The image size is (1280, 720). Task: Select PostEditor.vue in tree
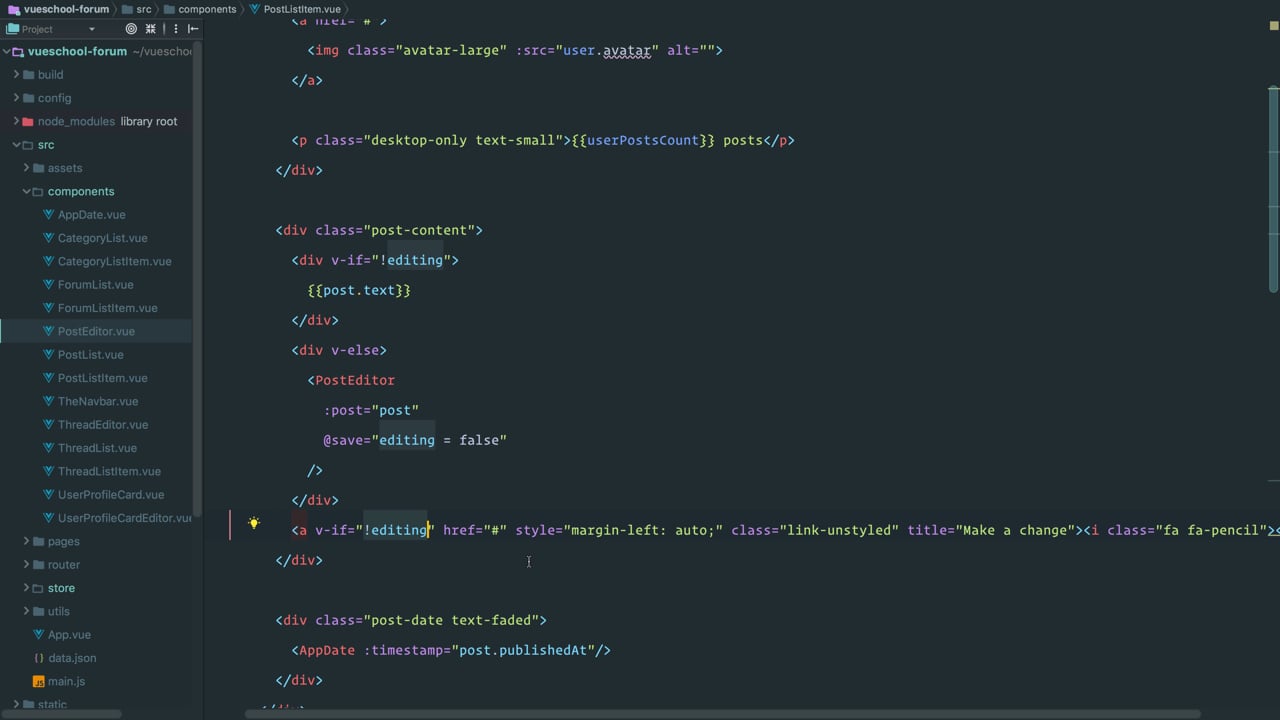pos(96,331)
